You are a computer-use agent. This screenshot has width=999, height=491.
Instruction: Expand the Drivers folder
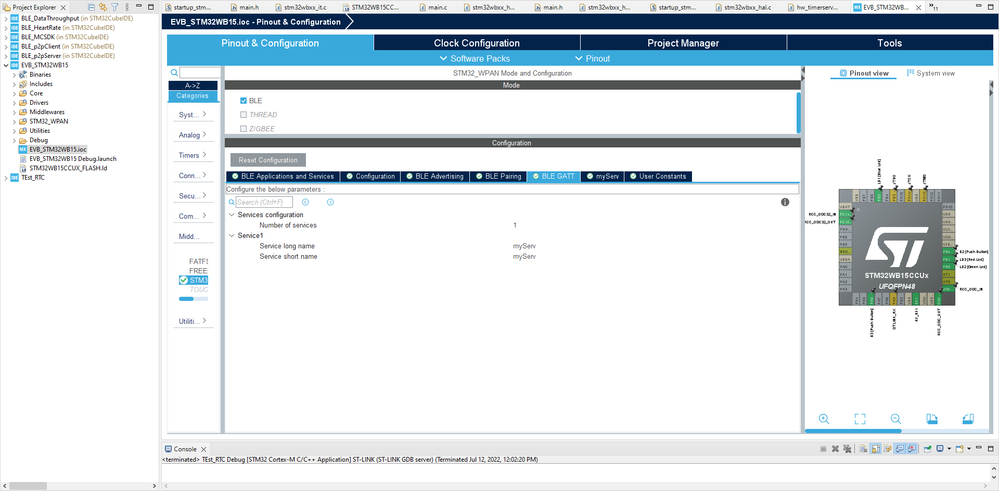point(15,103)
